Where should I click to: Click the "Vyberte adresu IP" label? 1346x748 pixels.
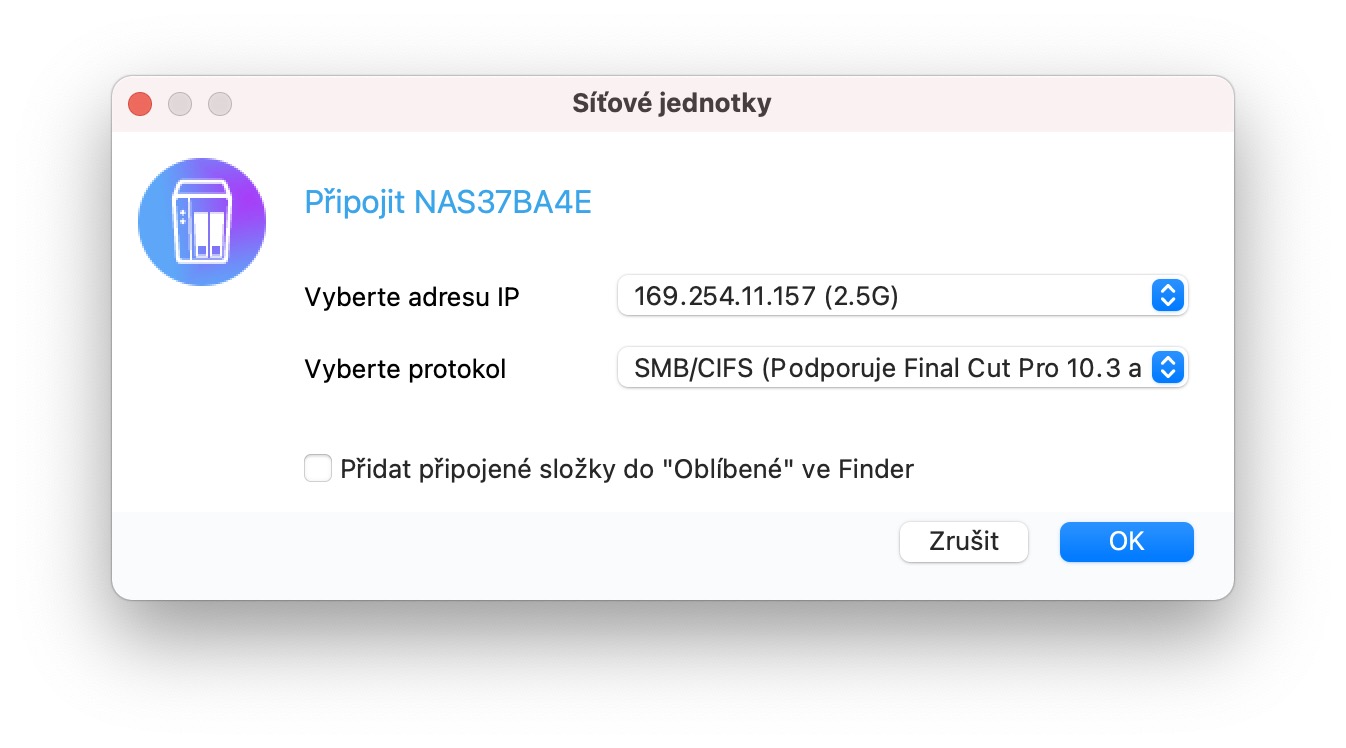pyautogui.click(x=412, y=297)
